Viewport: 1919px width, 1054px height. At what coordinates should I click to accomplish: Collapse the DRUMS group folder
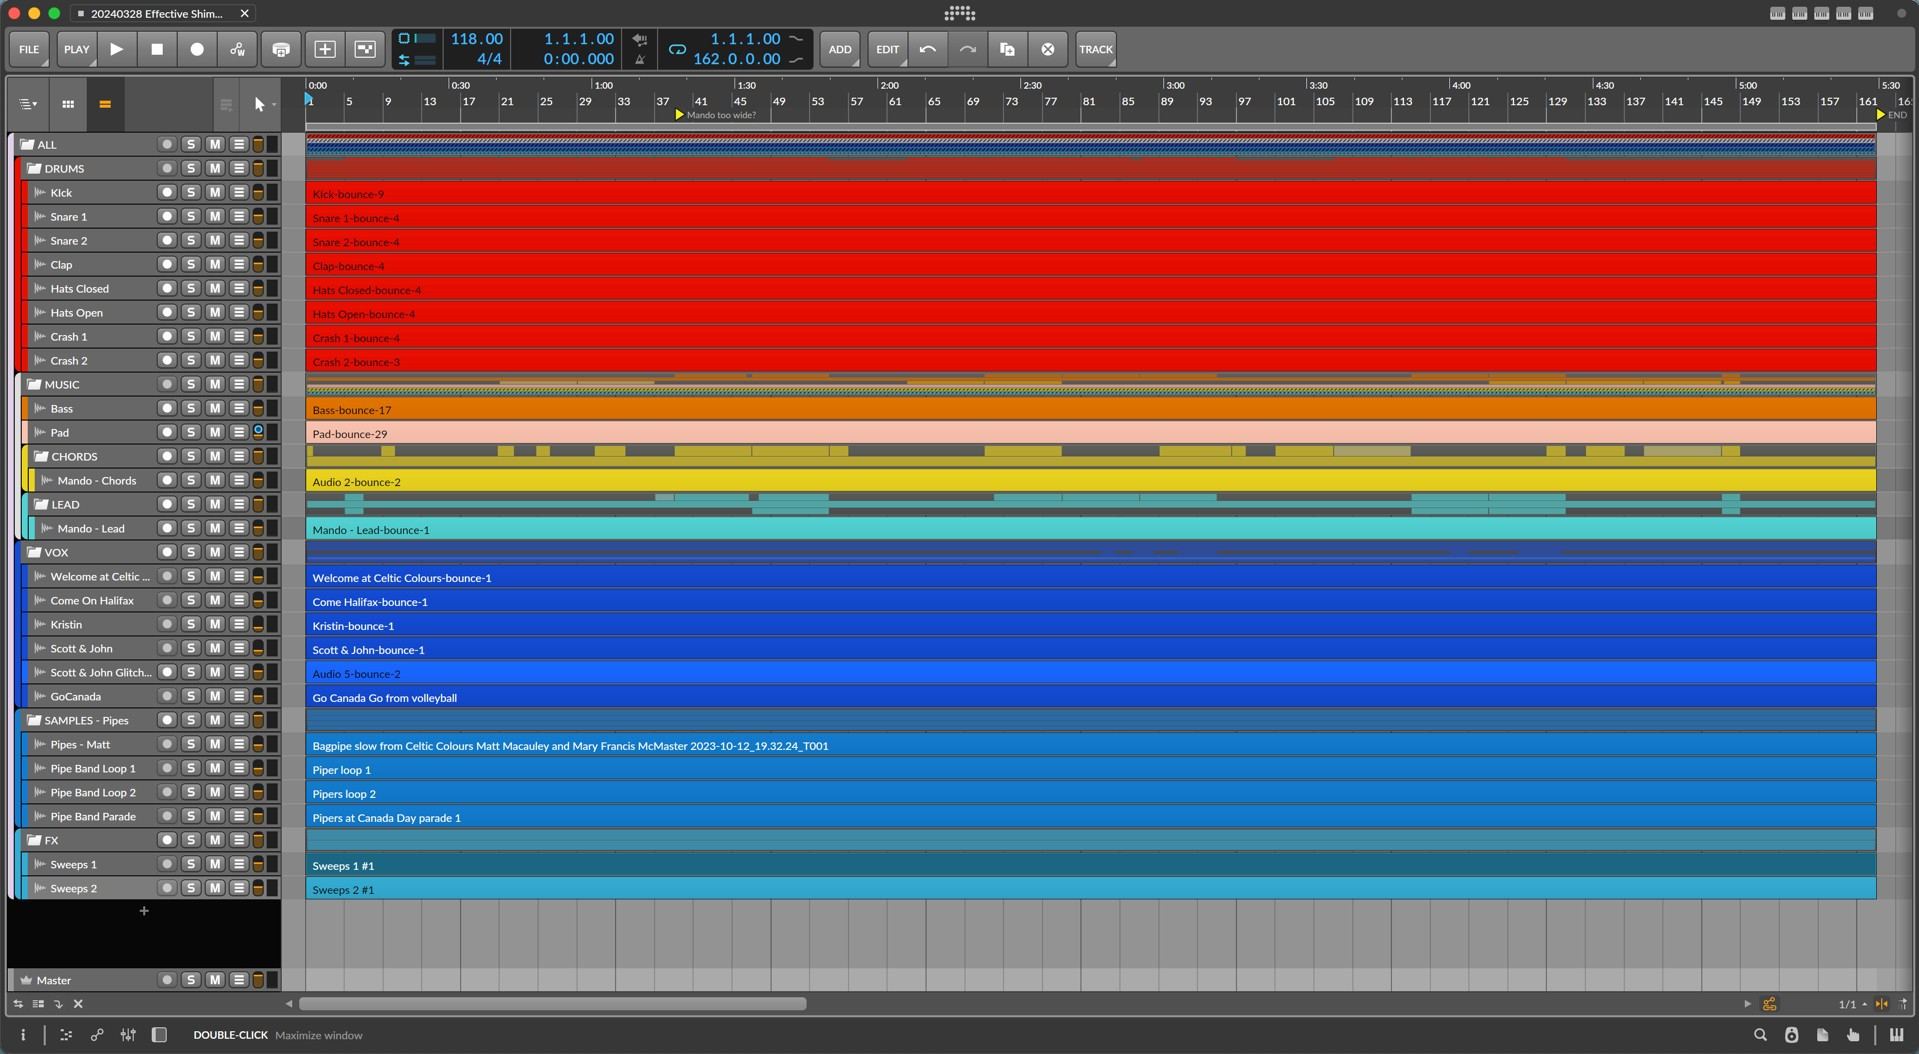[x=34, y=169]
